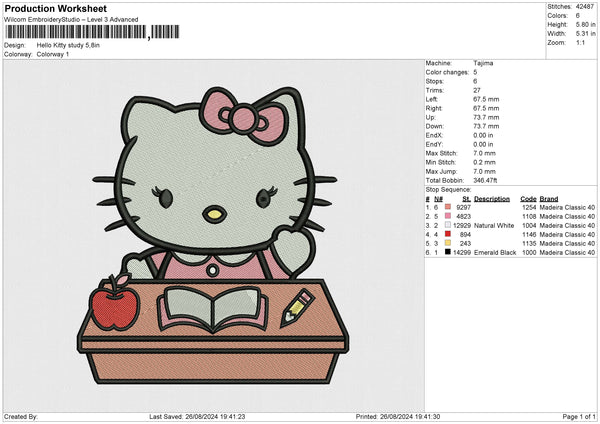
Task: Select the Total Bobbin value '346.47ft'
Action: point(485,181)
